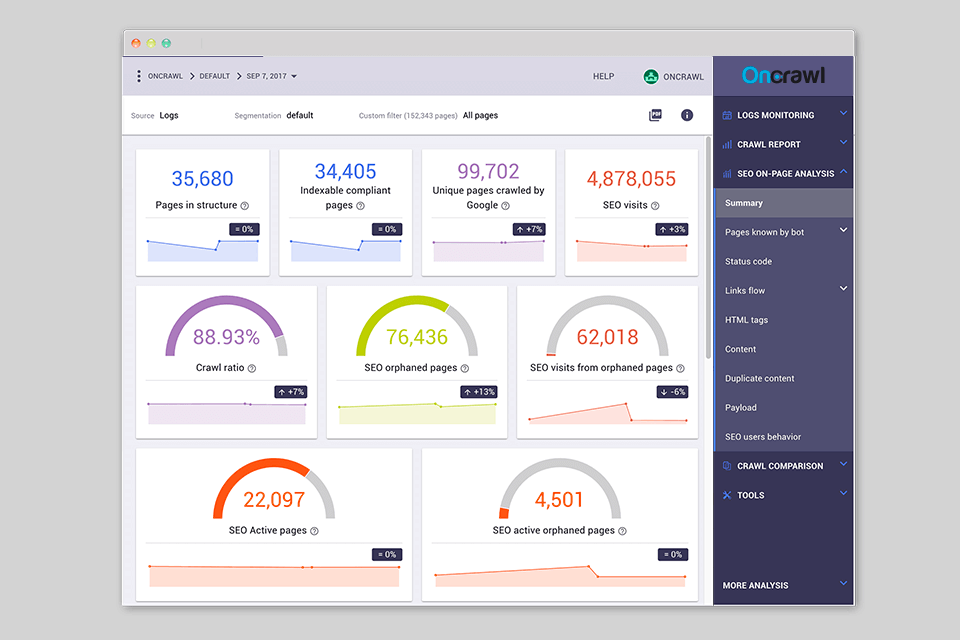Click the +3% trend badge on SEO visits
The width and height of the screenshot is (960, 640).
click(x=672, y=229)
